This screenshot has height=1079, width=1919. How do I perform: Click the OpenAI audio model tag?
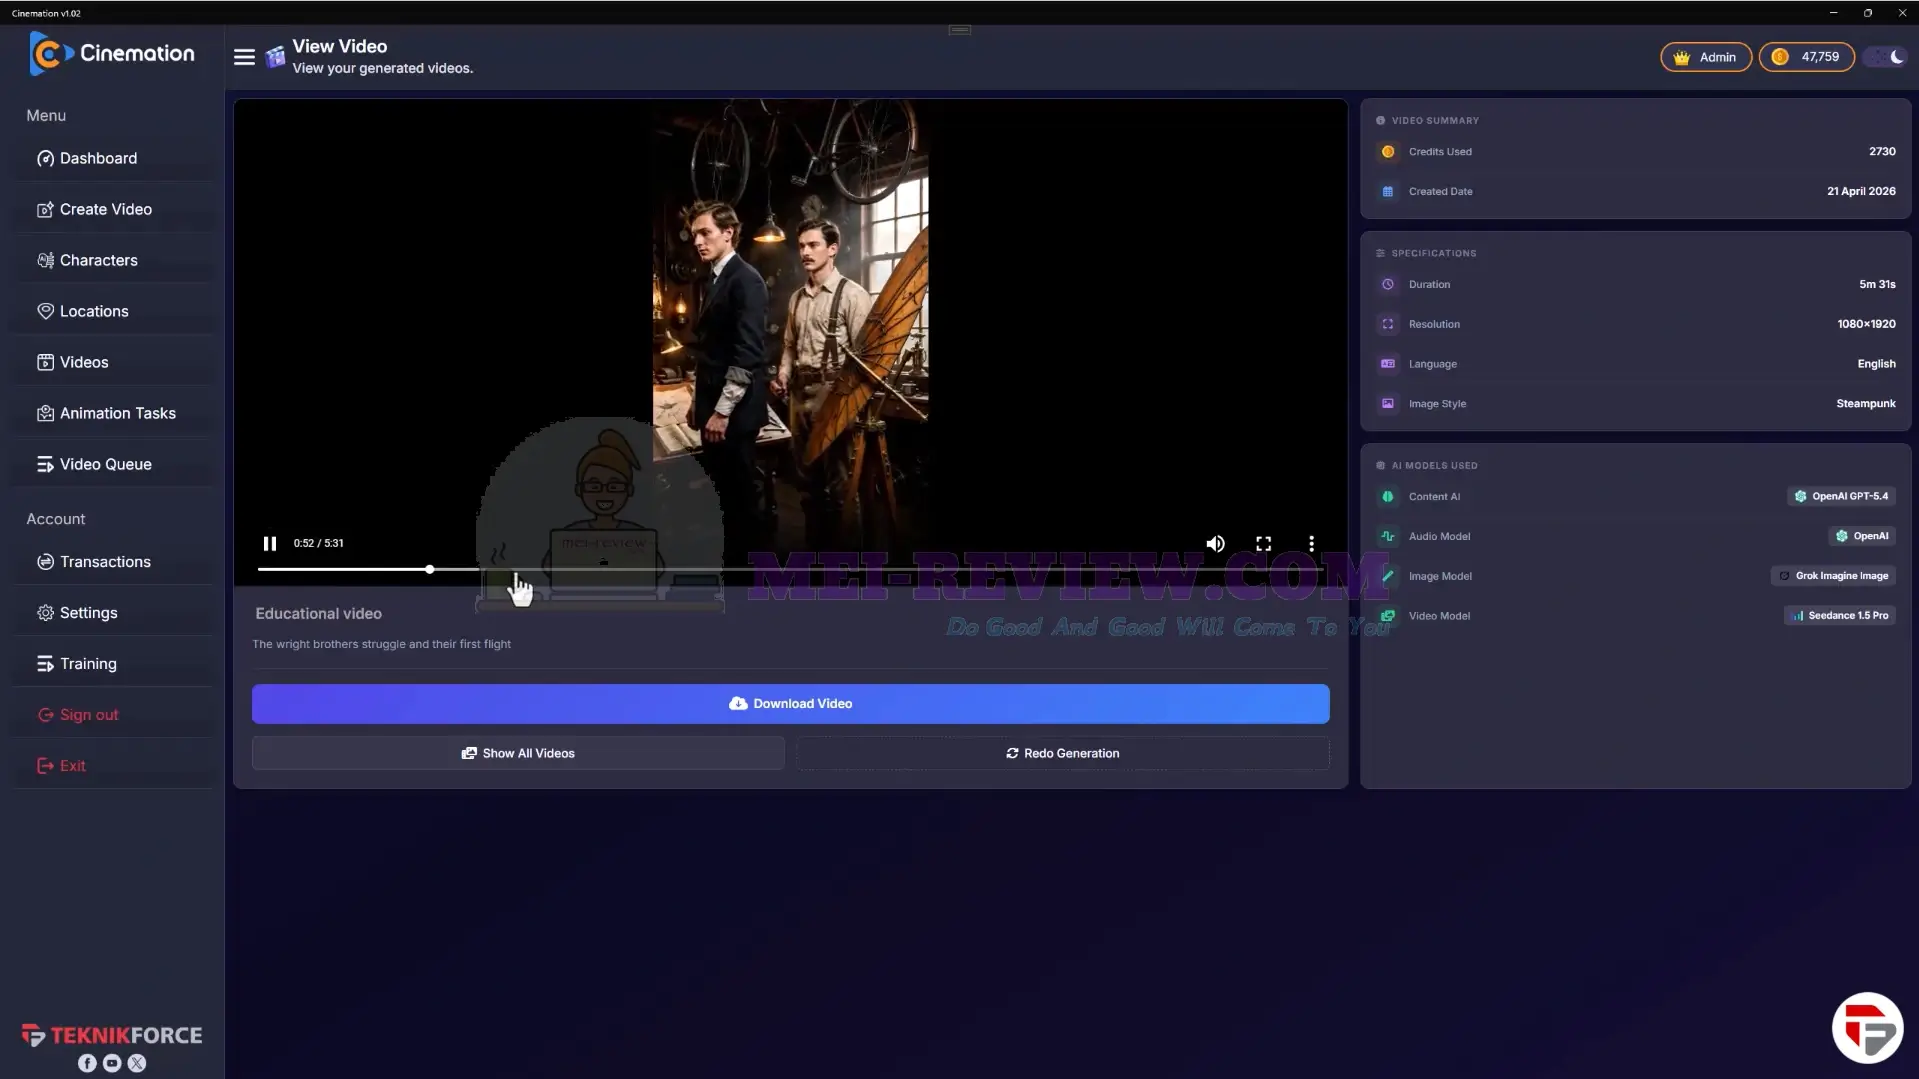[1861, 536]
